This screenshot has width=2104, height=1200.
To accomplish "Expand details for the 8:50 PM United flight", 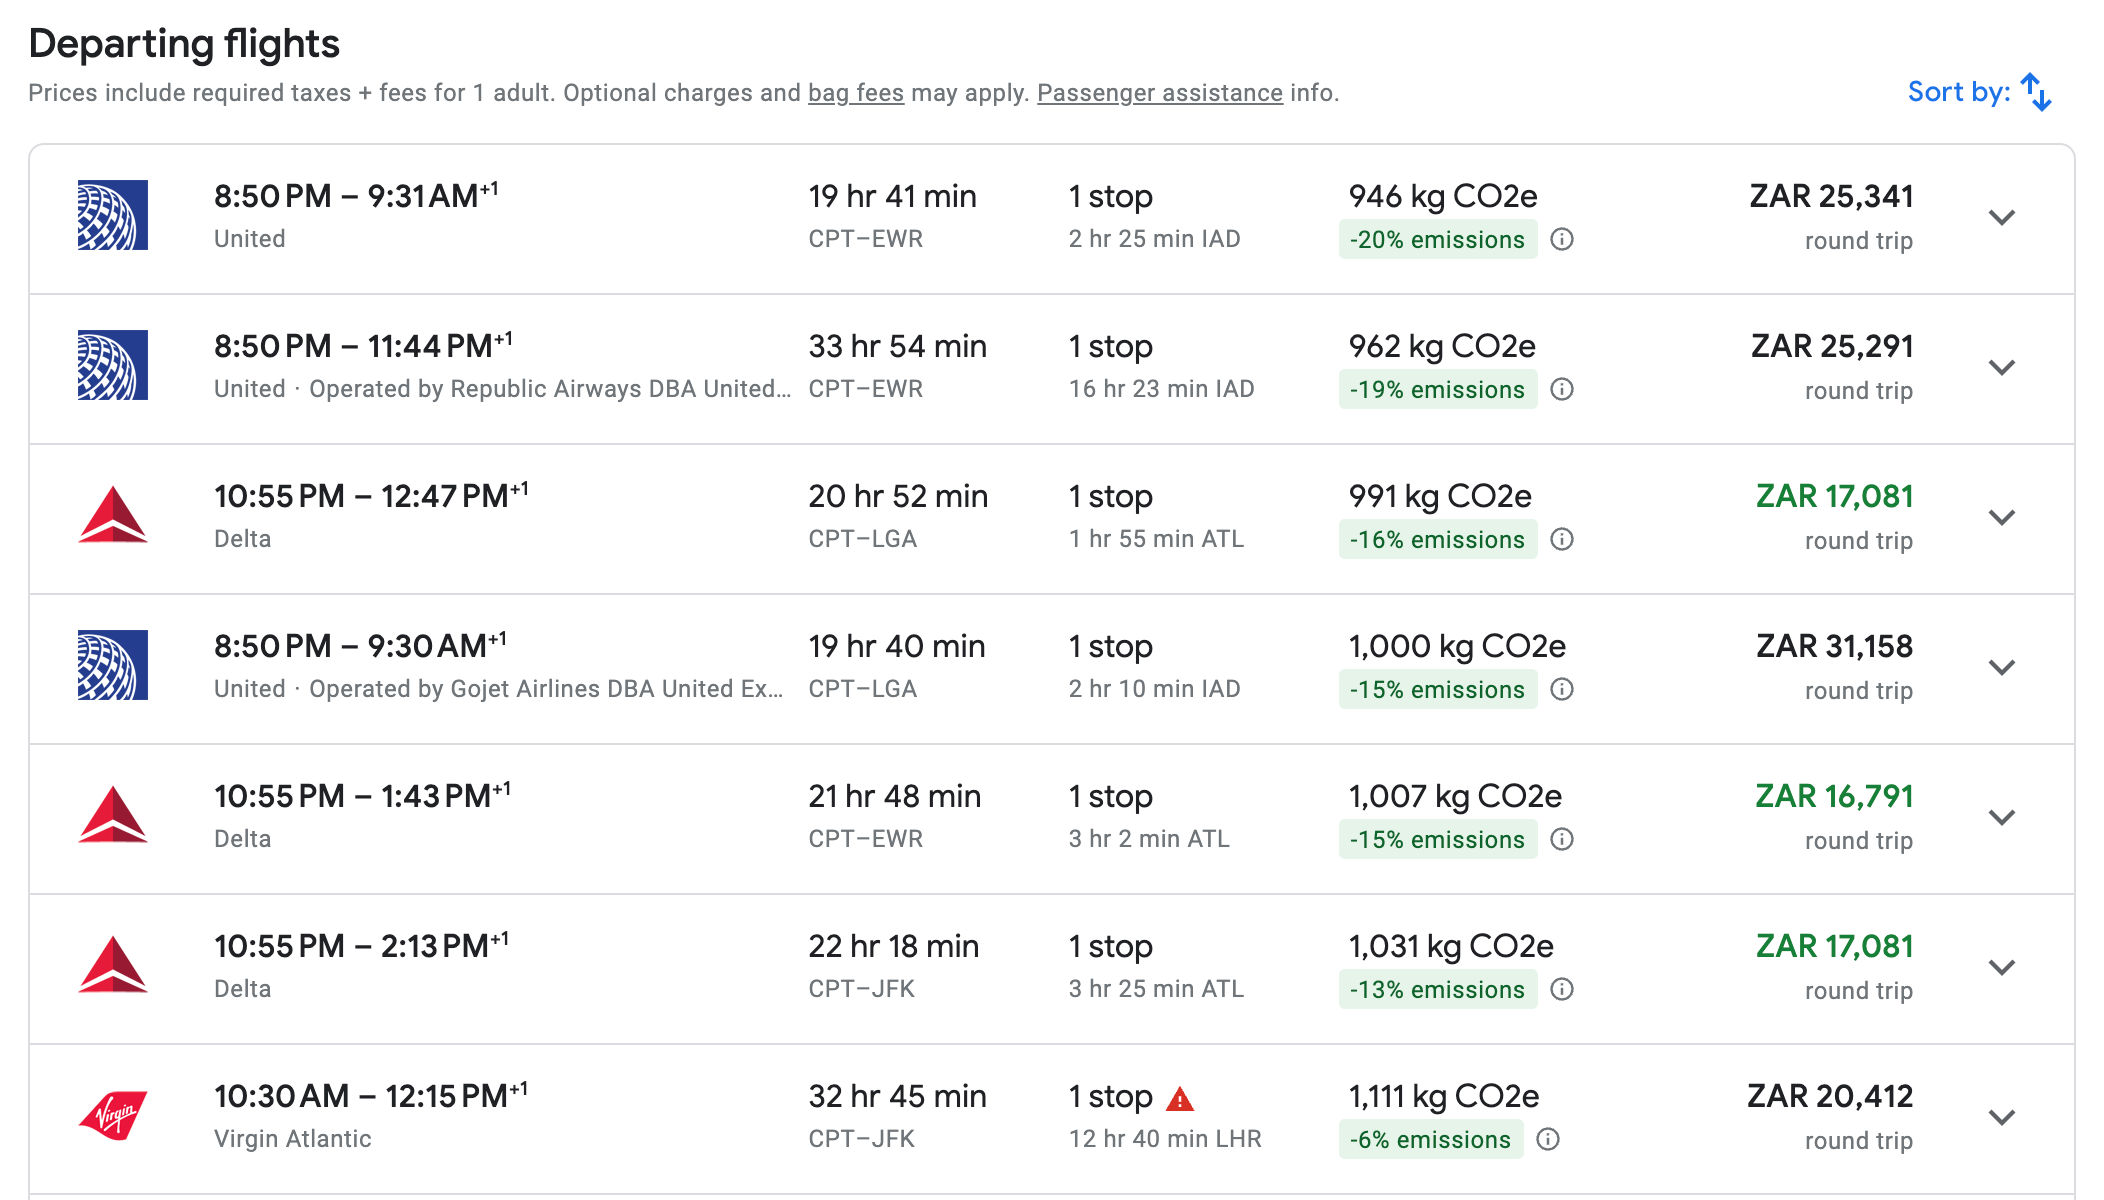I will [2001, 218].
